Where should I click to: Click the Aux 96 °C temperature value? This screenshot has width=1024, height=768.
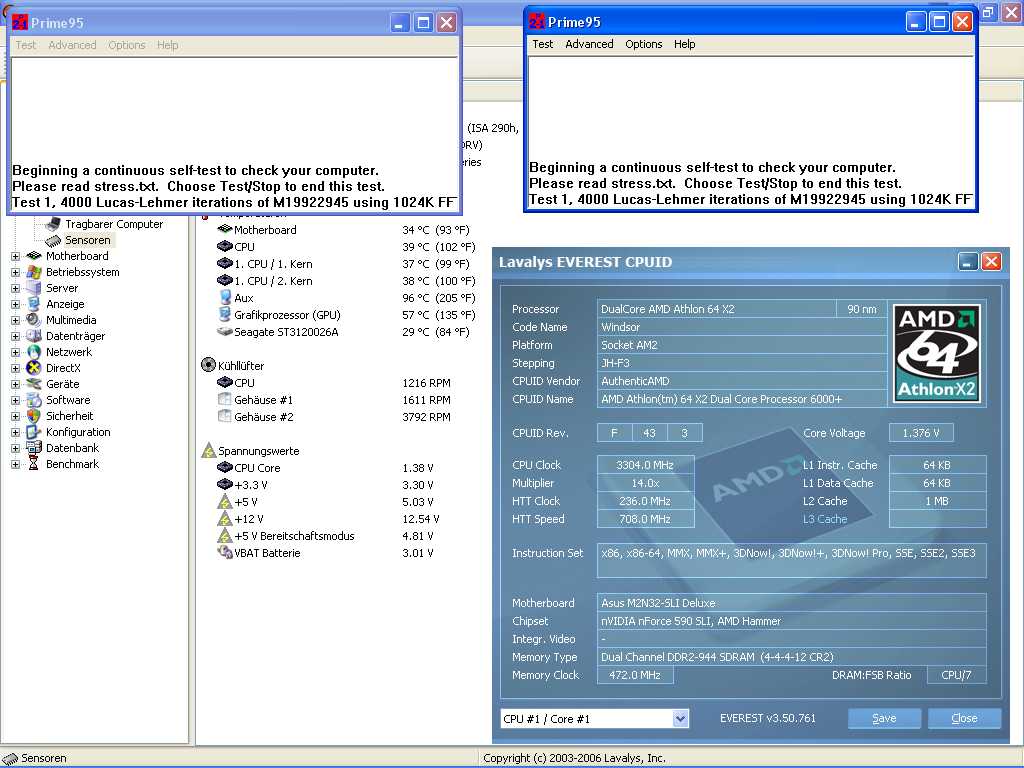point(439,298)
